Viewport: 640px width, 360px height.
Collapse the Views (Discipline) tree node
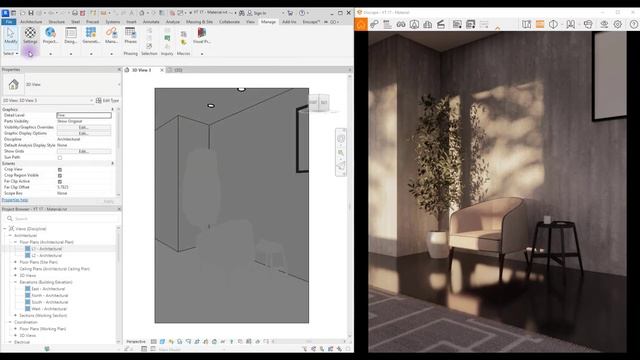coord(5,229)
